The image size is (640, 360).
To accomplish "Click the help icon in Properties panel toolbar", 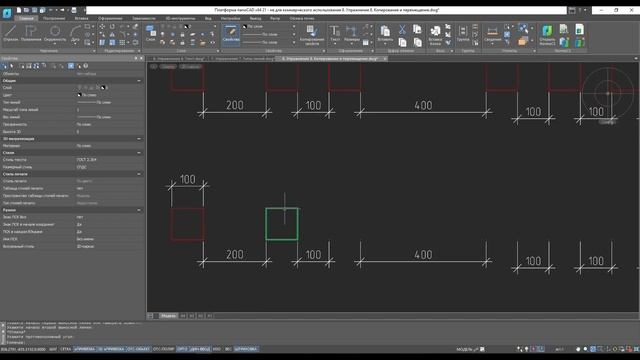I will click(86, 66).
